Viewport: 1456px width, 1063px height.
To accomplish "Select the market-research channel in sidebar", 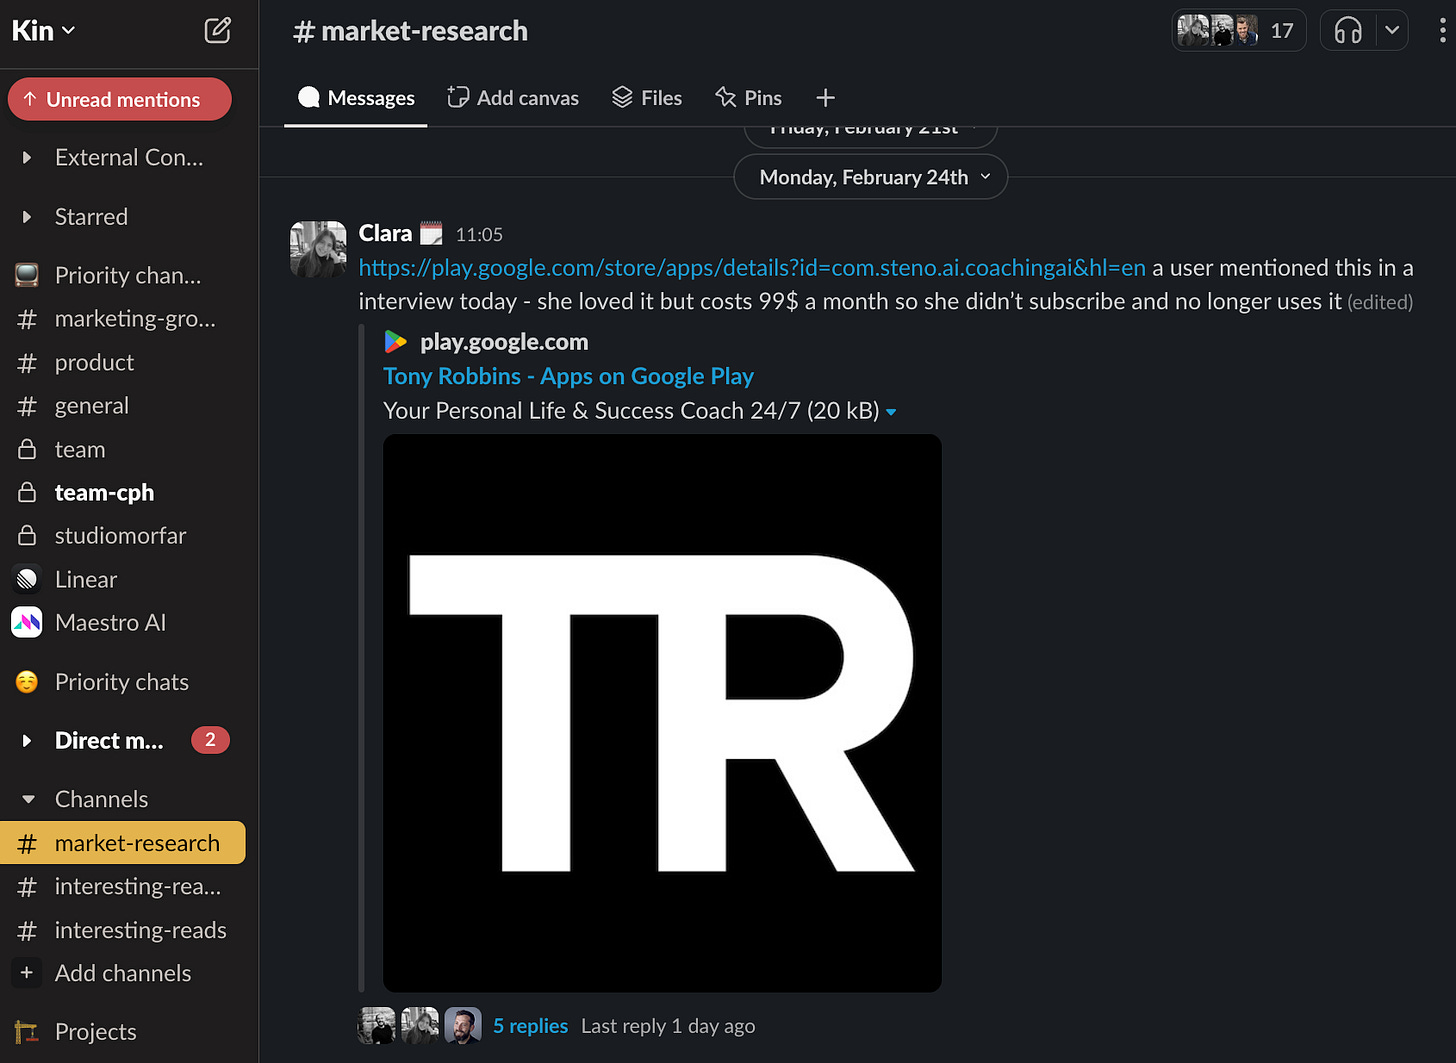I will point(123,843).
